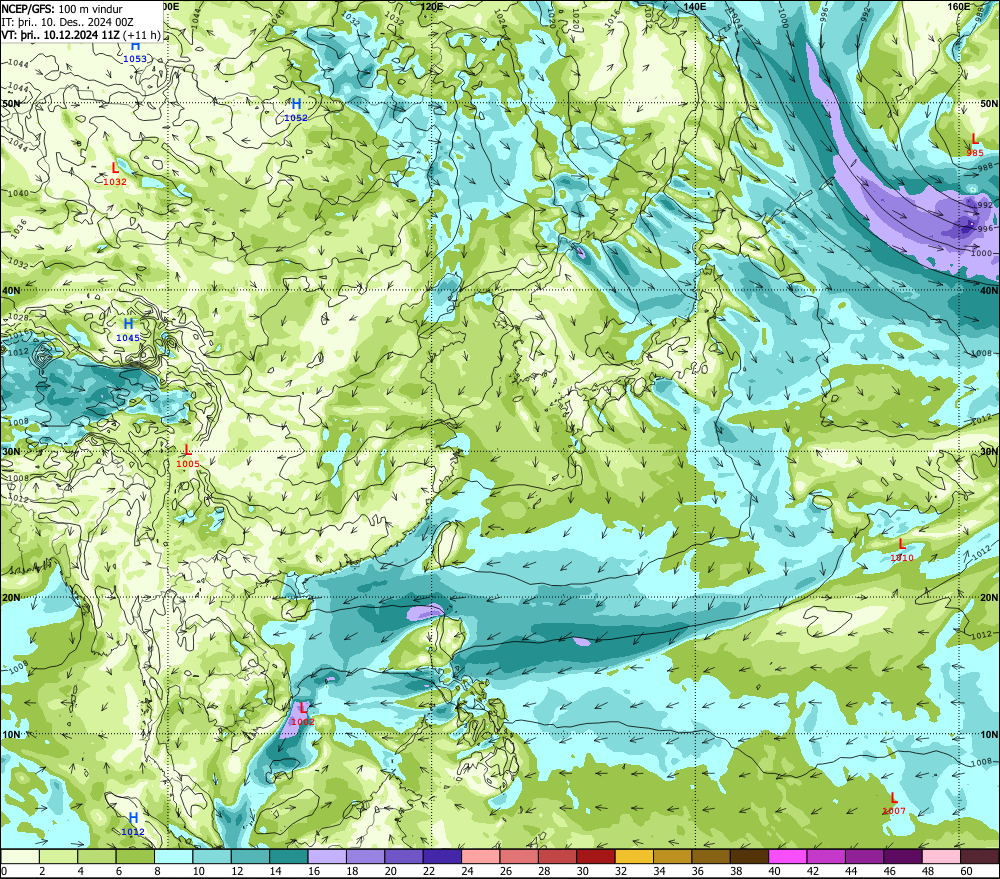The image size is (1000, 879).
Task: Click the dark maroon 60+ legend swatch
Action: 980,856
